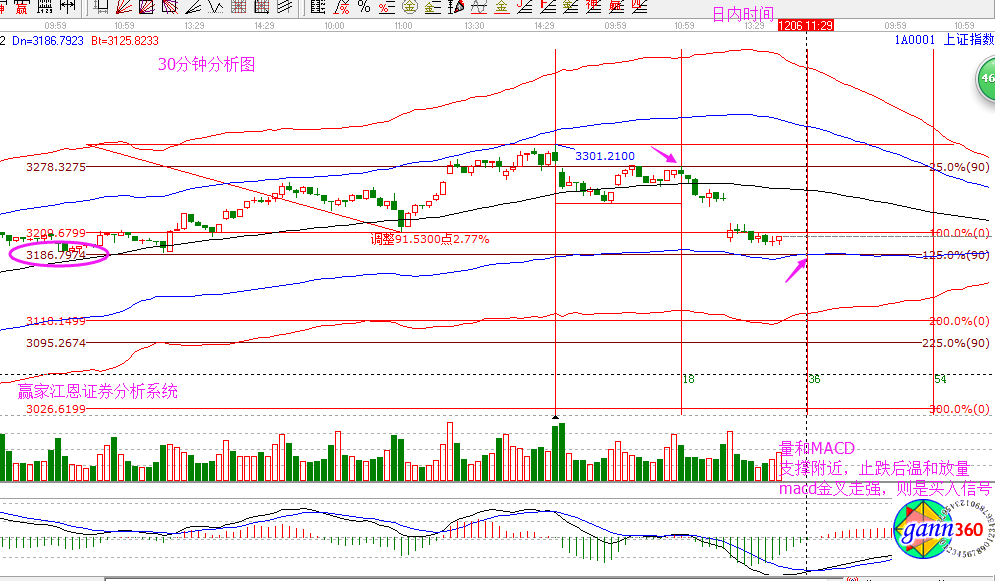
Task: Click the Bt=3125.8233 indicator value
Action: point(125,41)
